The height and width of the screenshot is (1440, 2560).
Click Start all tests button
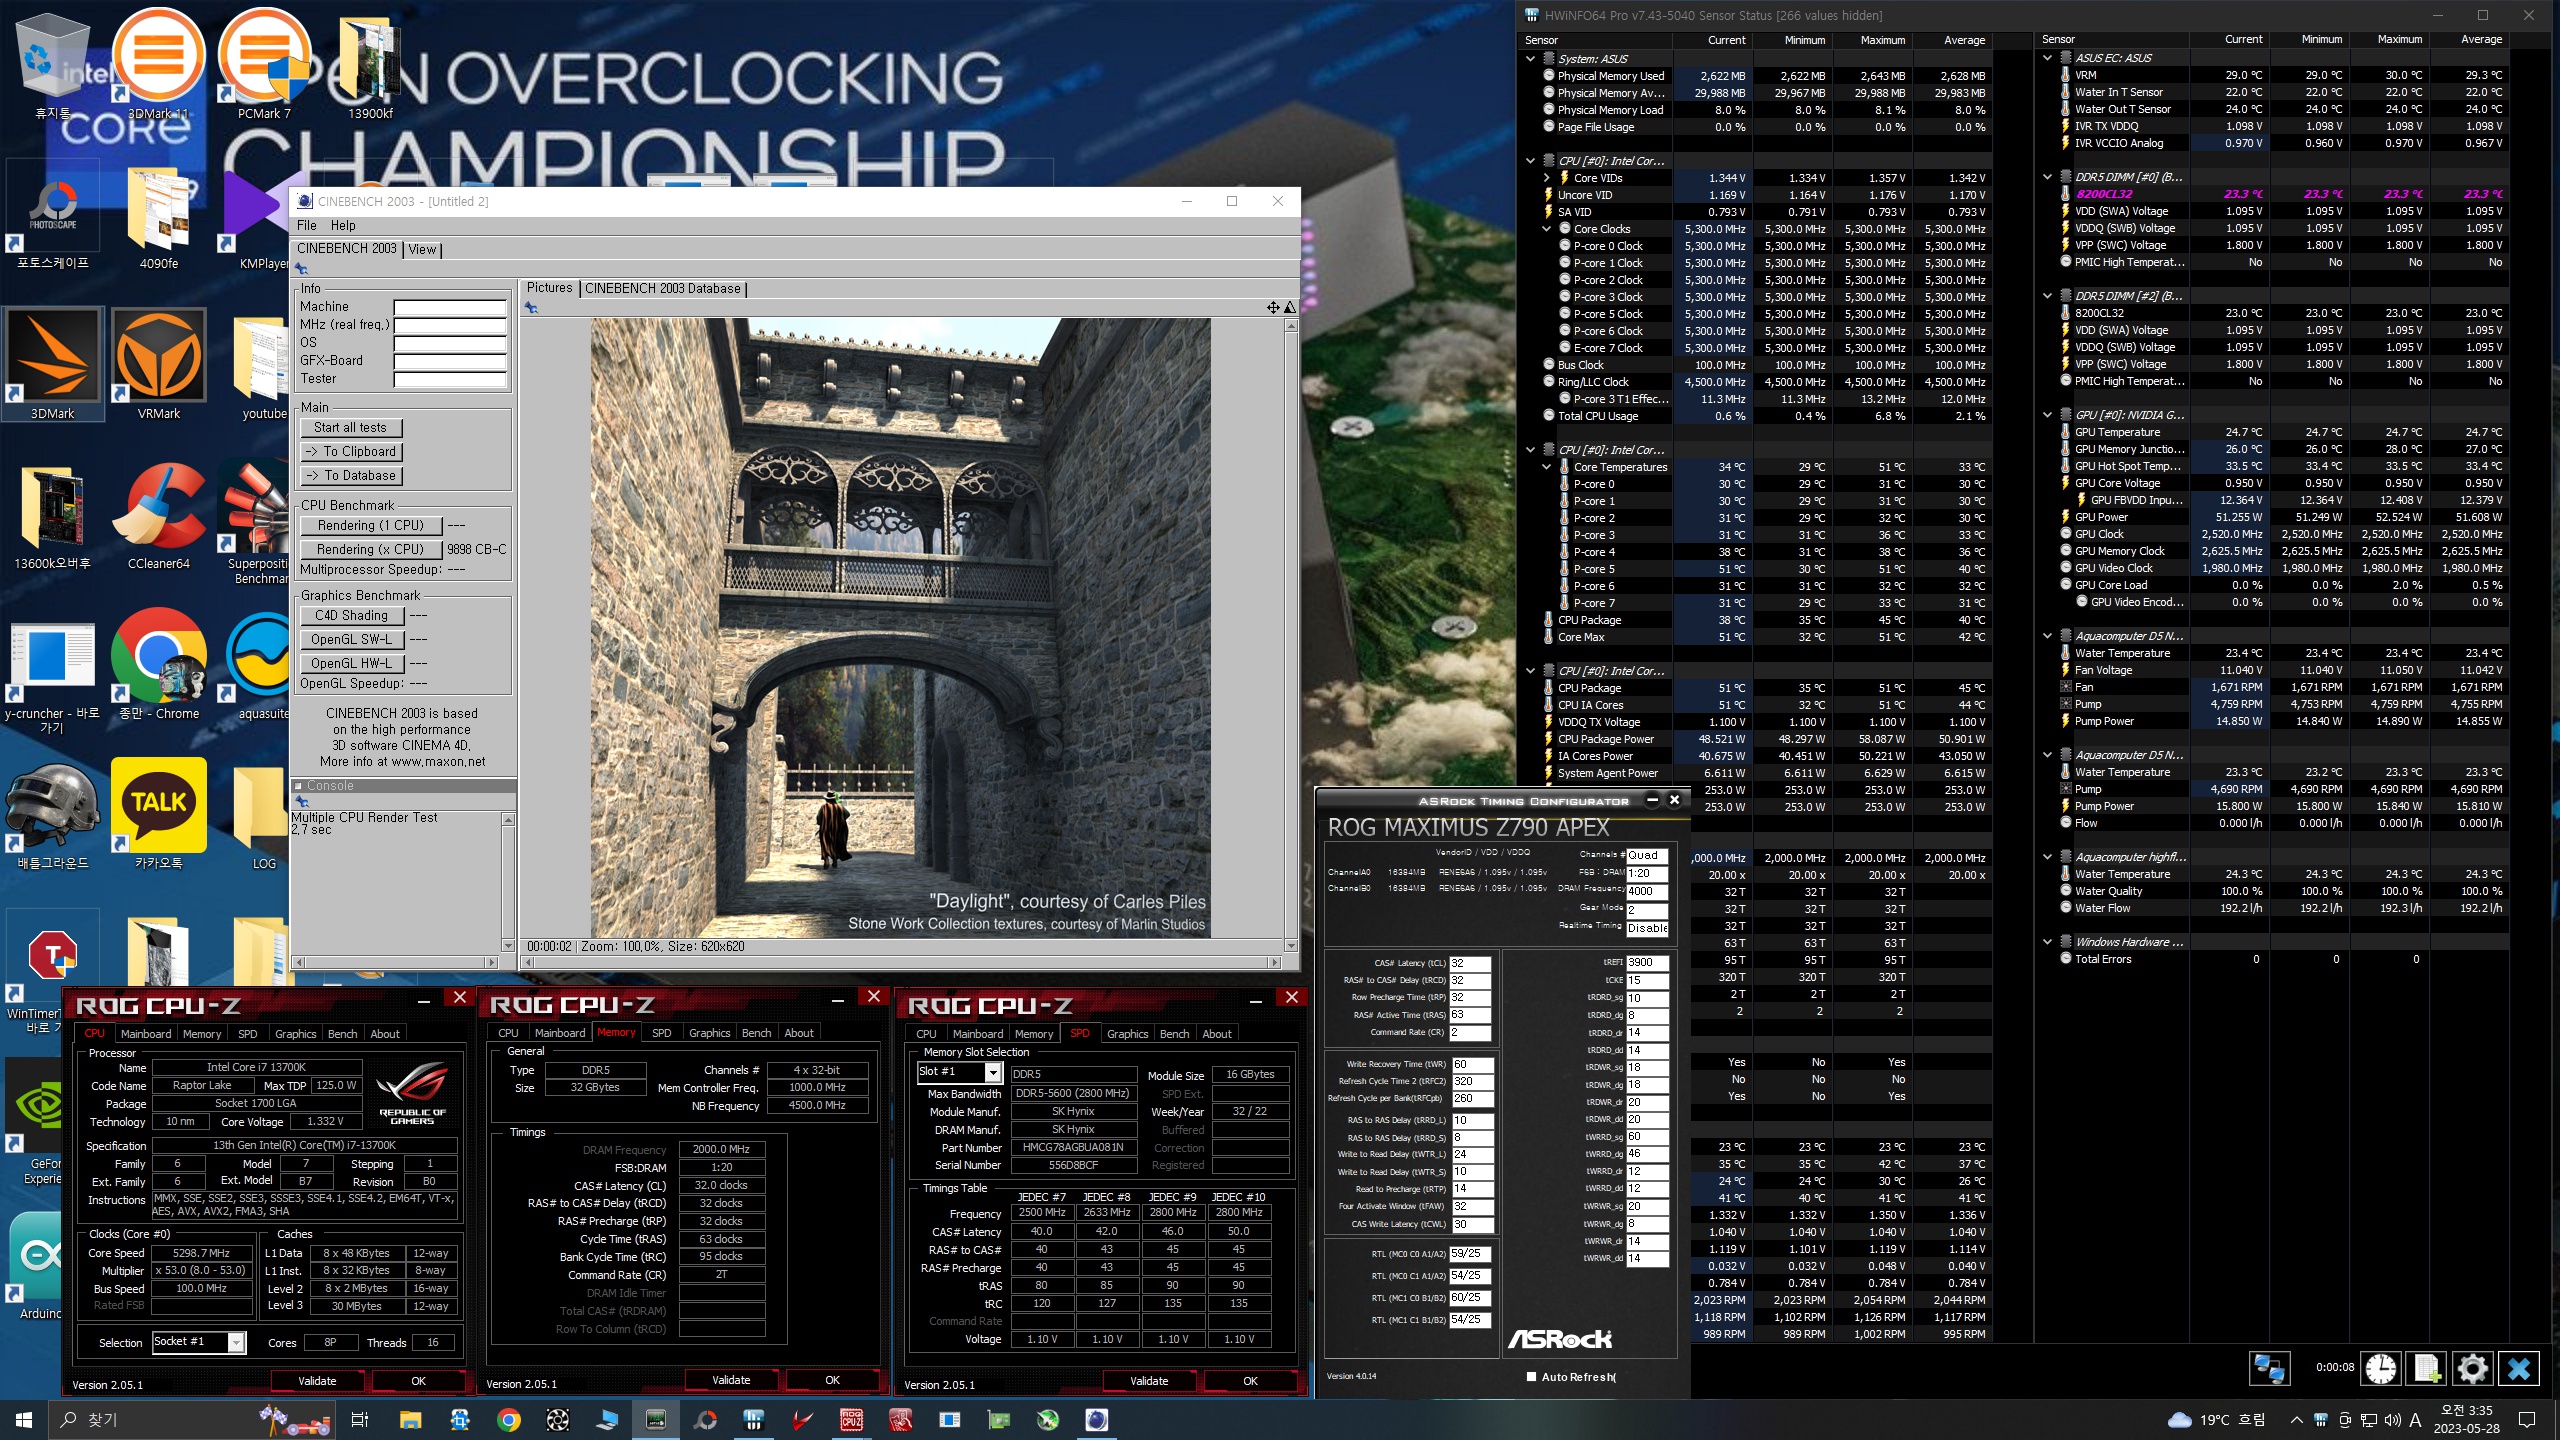[x=350, y=427]
